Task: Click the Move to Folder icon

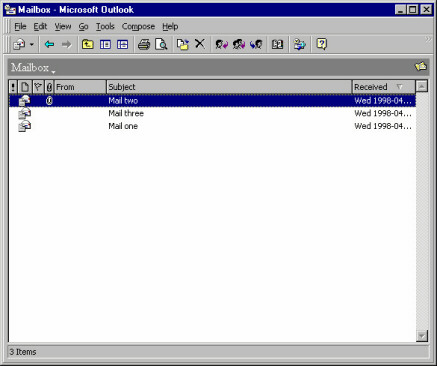Action: click(183, 44)
